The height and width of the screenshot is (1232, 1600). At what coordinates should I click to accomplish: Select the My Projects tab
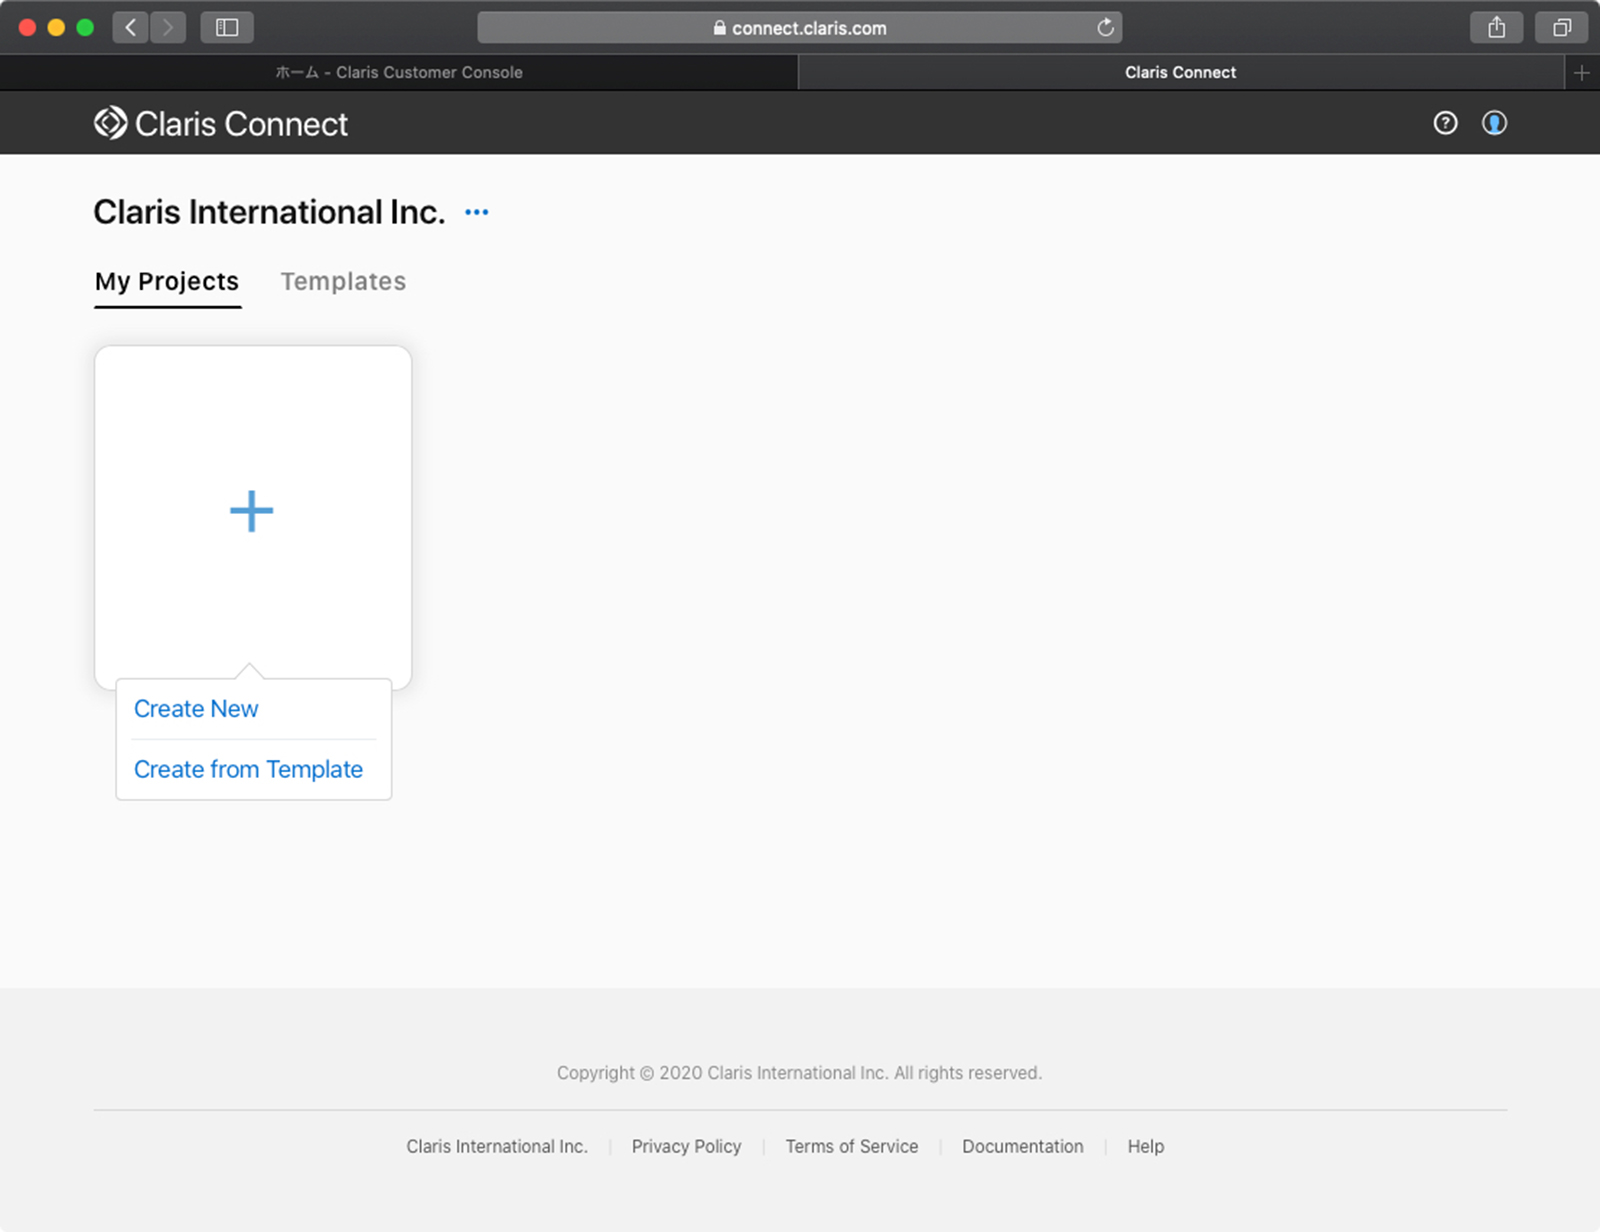pos(167,282)
